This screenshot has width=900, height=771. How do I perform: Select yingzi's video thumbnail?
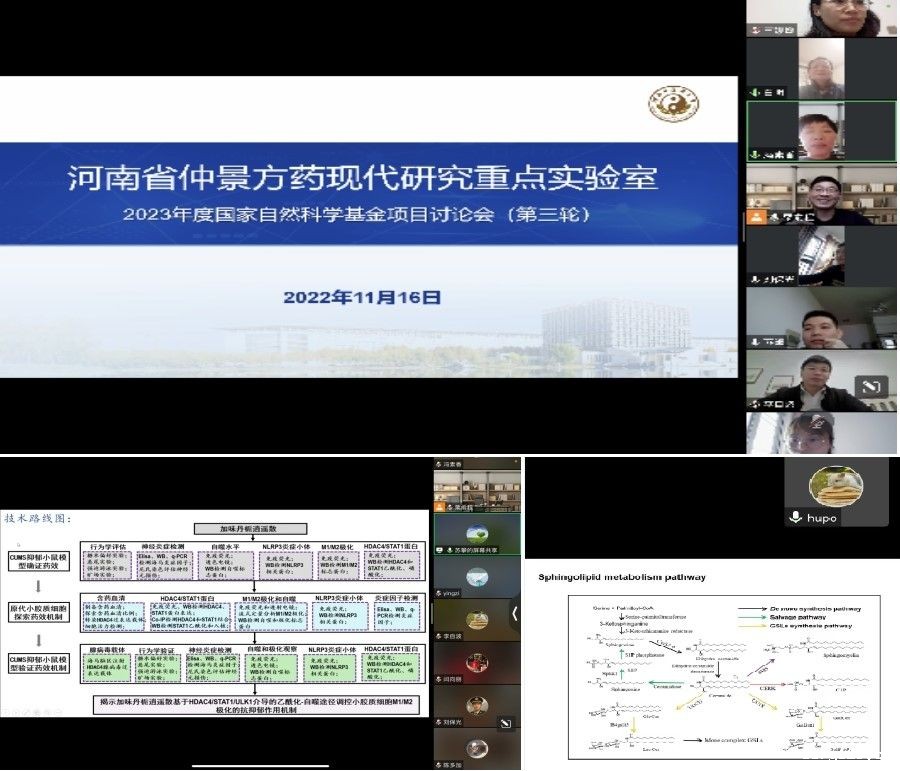477,576
